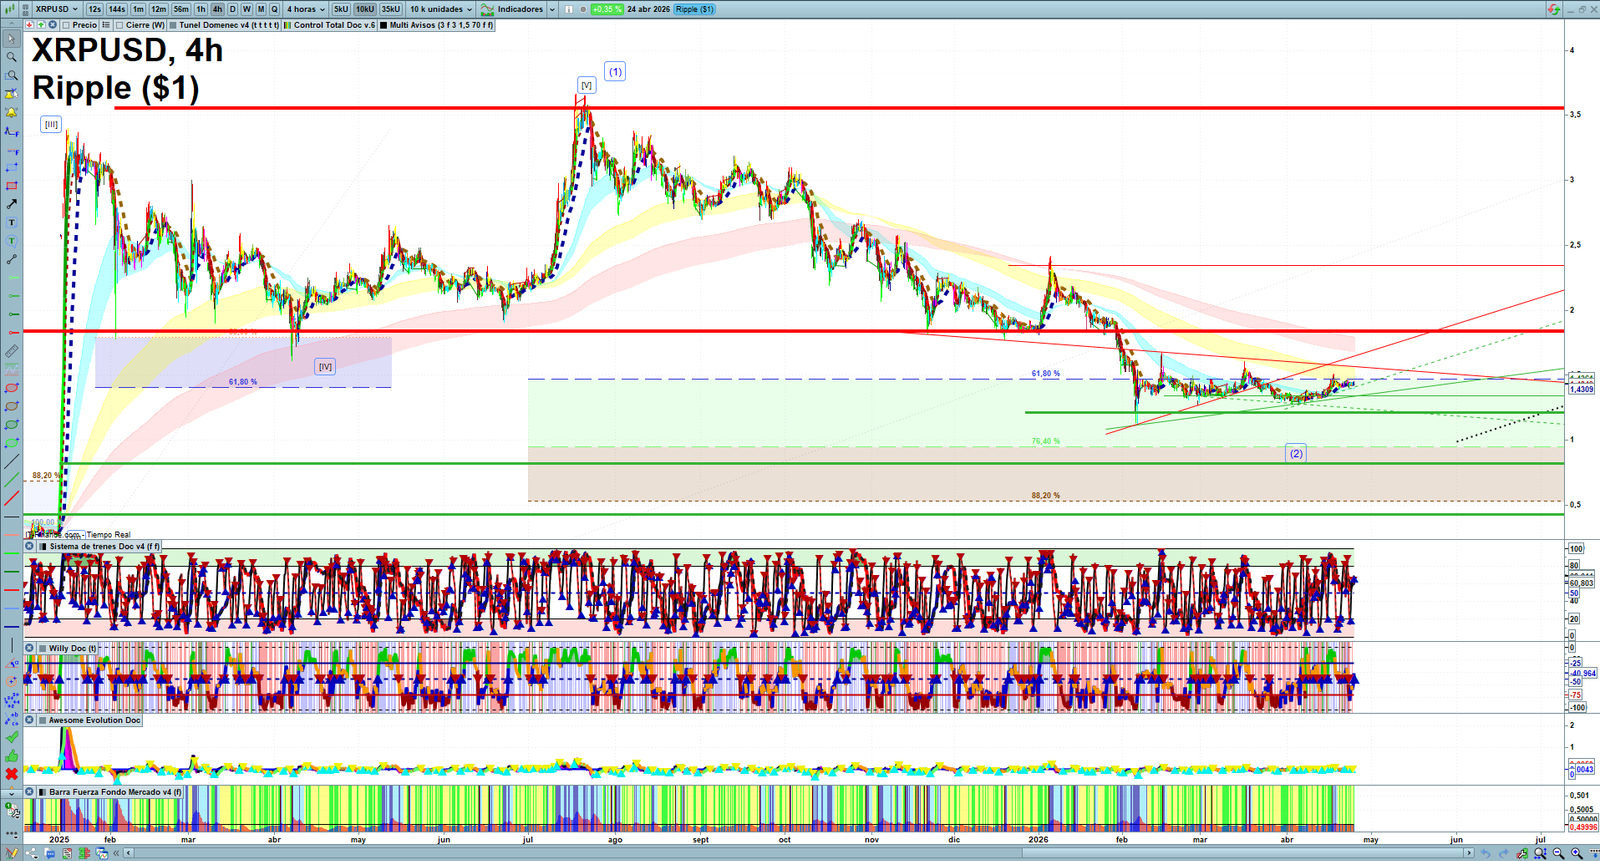The height and width of the screenshot is (861, 1600).
Task: Click the zoom in magnifier at bottom right
Action: [x=1577, y=853]
